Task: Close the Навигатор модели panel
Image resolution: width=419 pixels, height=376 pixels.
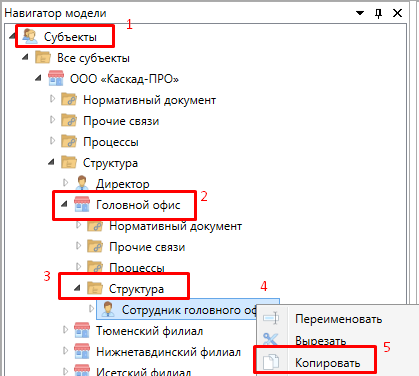Action: pyautogui.click(x=397, y=13)
